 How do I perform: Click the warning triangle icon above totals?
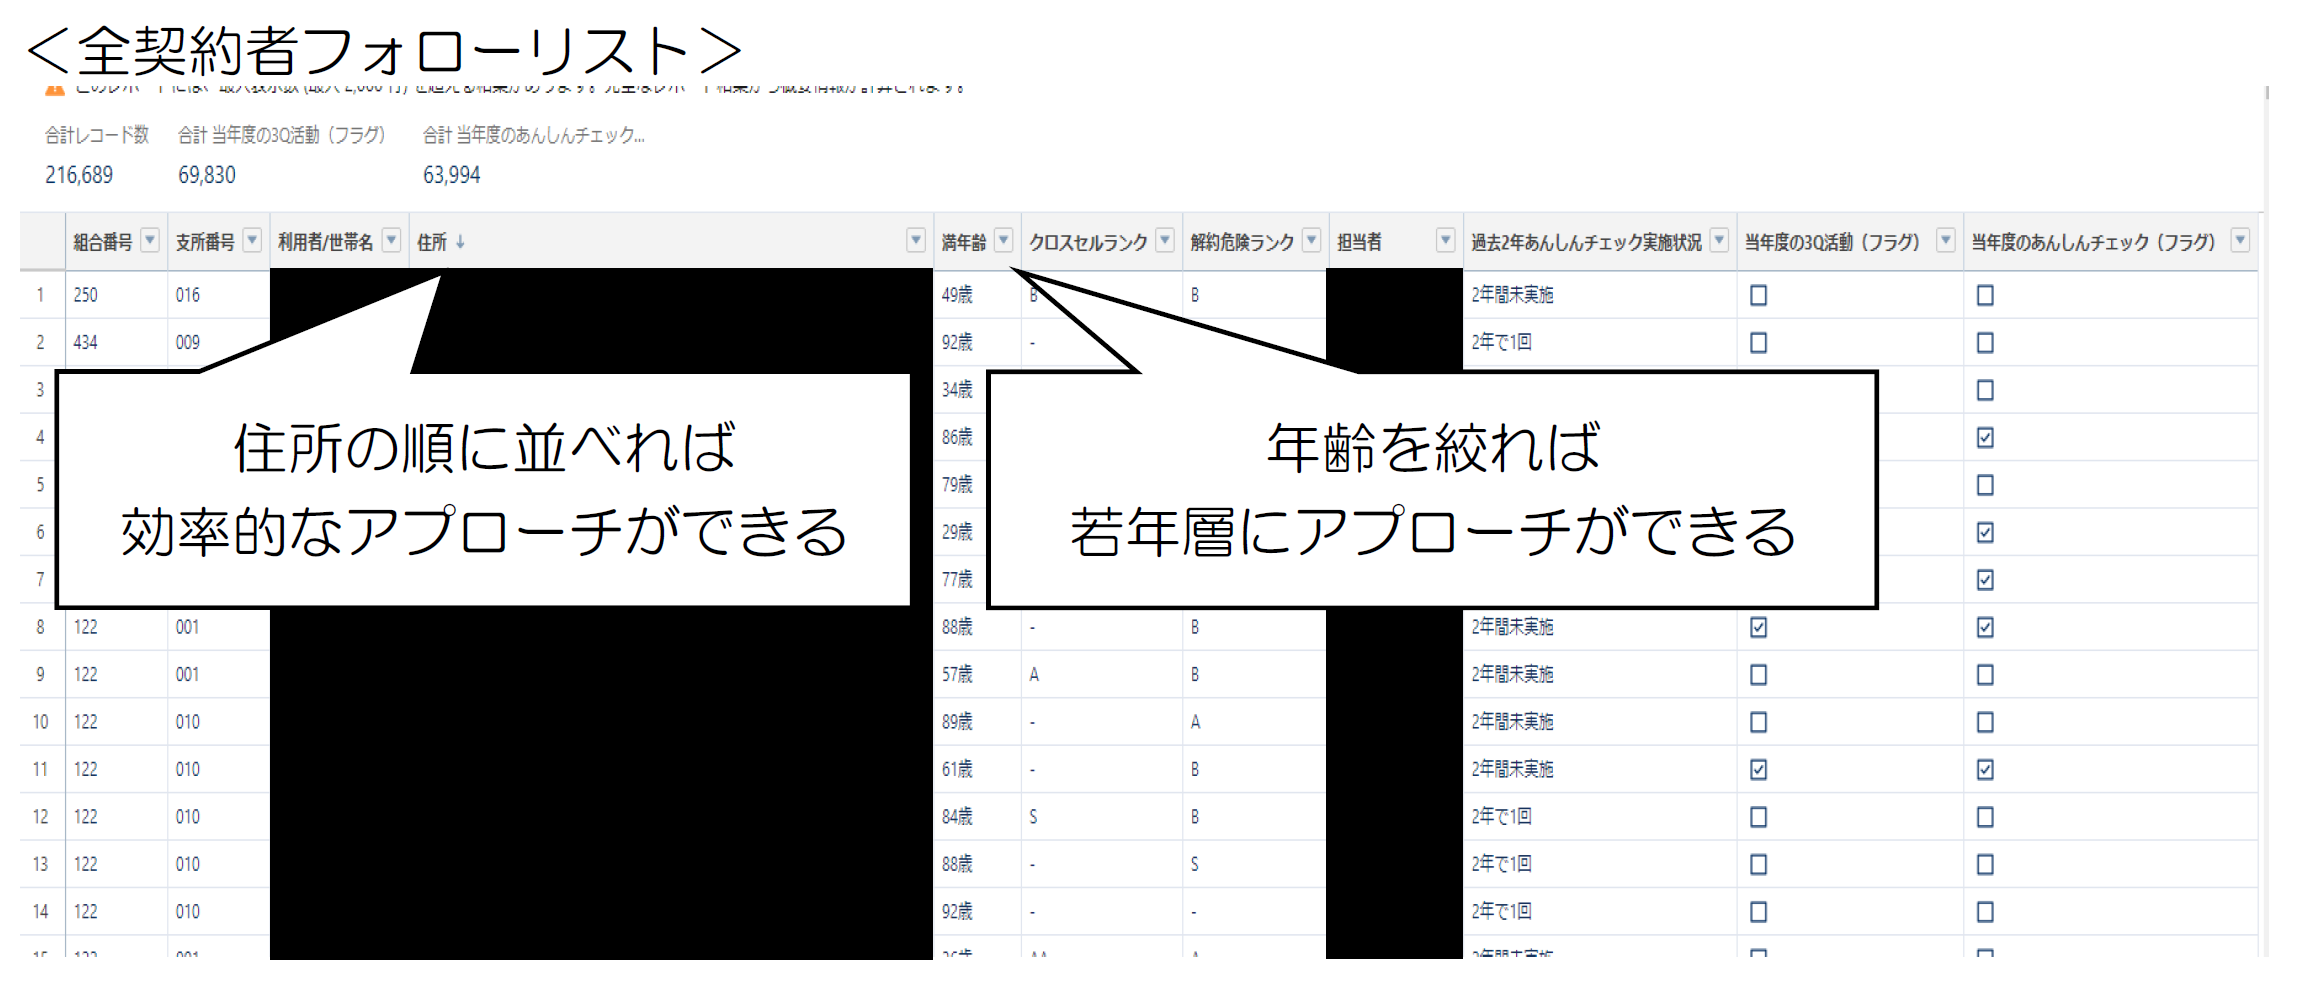tap(55, 90)
